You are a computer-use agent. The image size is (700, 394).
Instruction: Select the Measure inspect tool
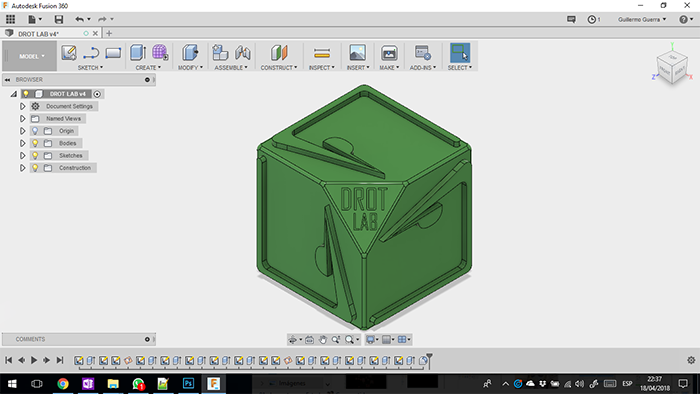321,53
